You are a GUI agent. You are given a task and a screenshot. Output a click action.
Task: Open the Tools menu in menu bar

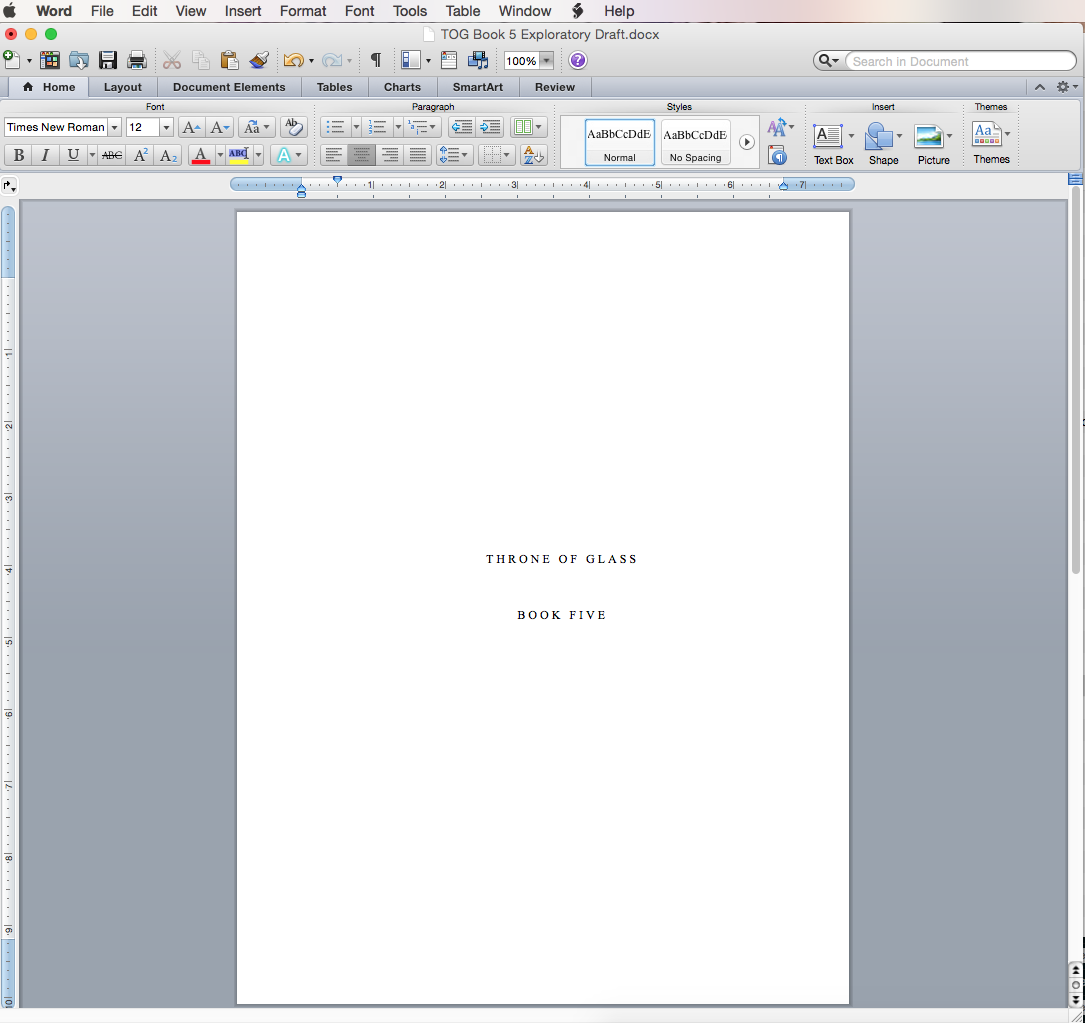tap(410, 11)
